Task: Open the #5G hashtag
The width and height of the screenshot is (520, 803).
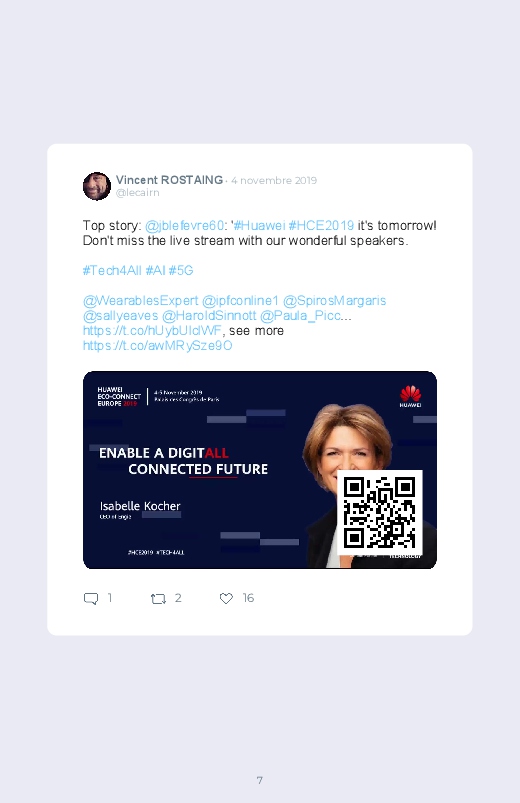Action: pos(181,270)
